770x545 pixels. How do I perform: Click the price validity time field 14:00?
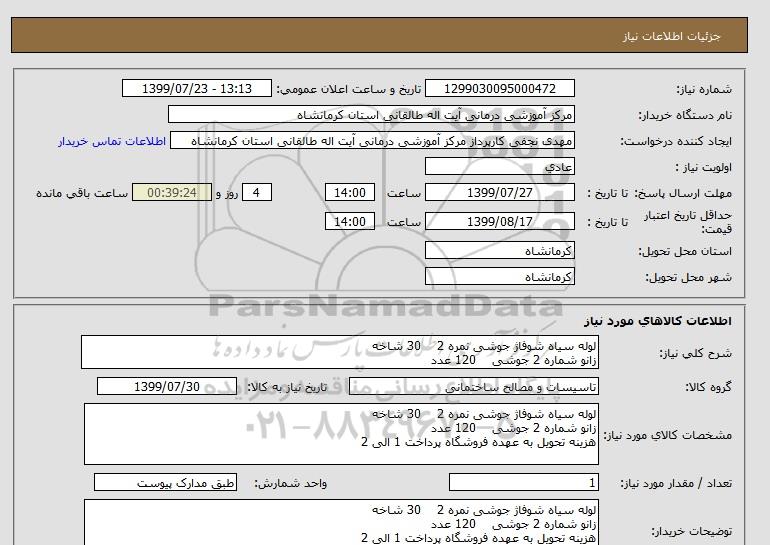350,221
